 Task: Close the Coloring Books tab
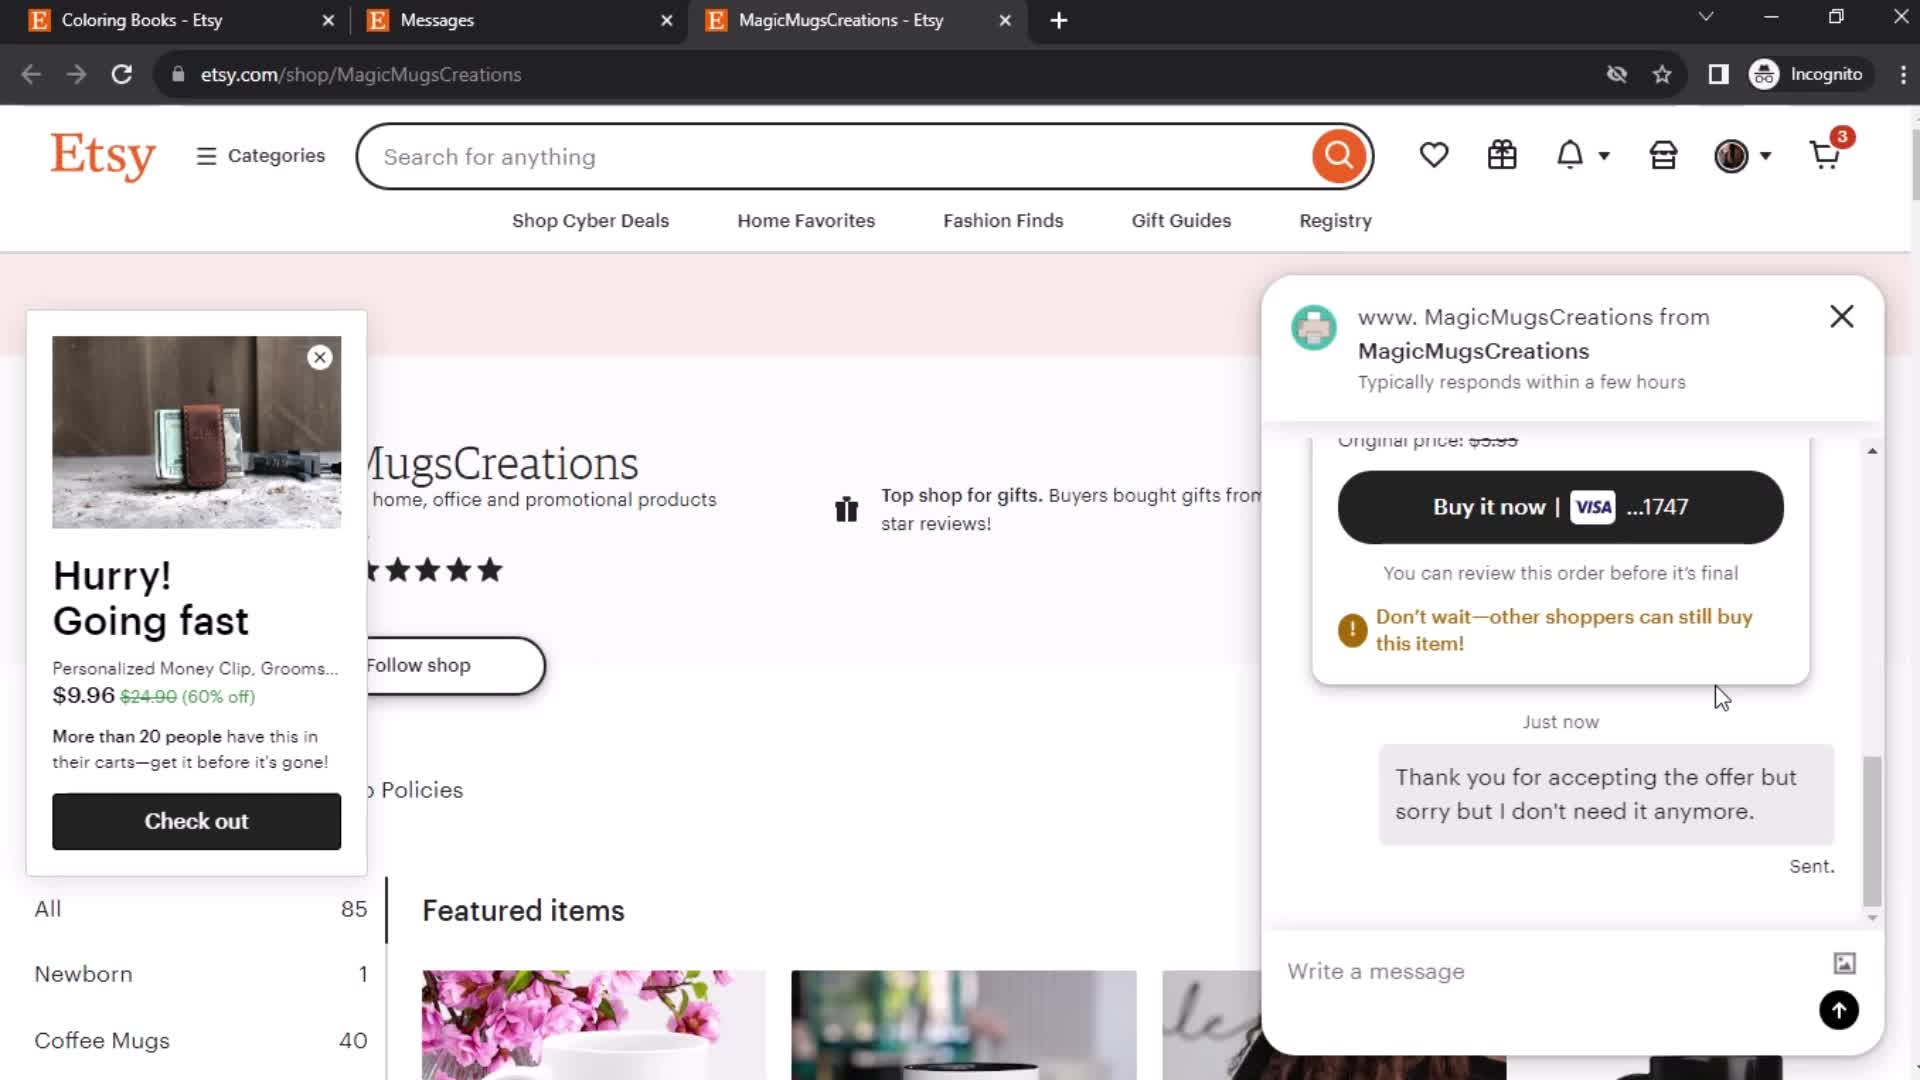[x=328, y=20]
